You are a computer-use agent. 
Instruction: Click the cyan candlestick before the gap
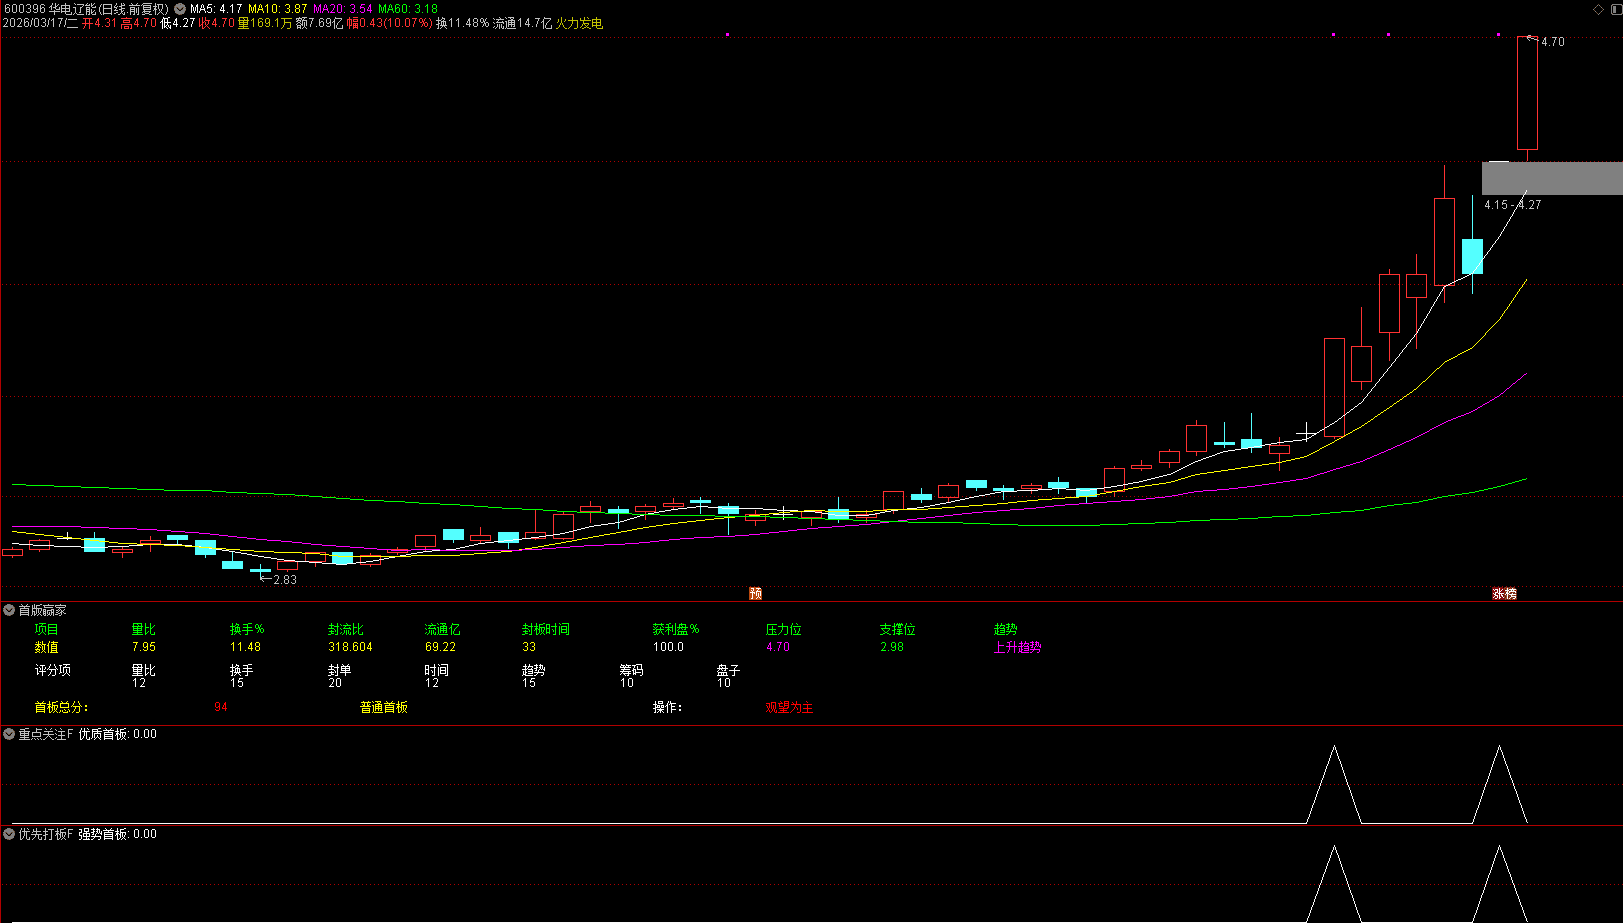click(1472, 256)
